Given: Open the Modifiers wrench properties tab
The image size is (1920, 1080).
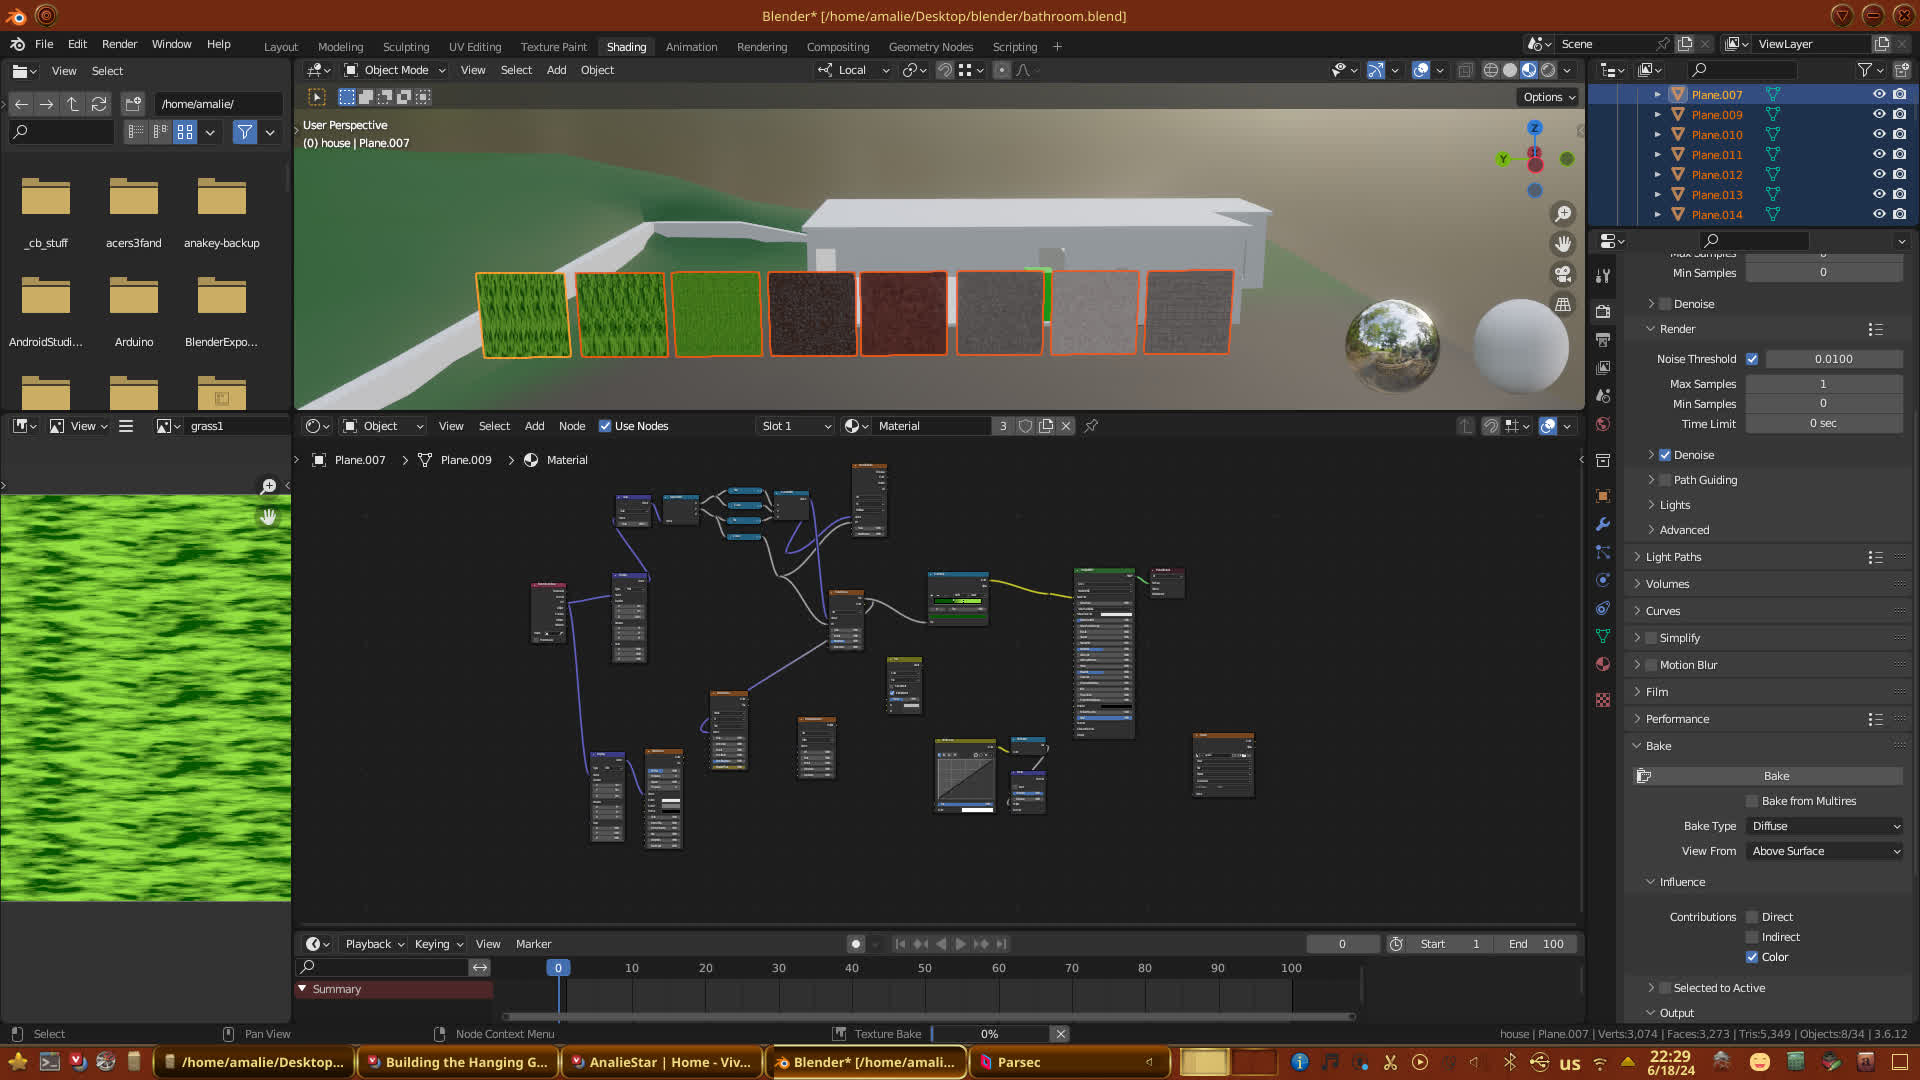Looking at the screenshot, I should pyautogui.click(x=1603, y=524).
